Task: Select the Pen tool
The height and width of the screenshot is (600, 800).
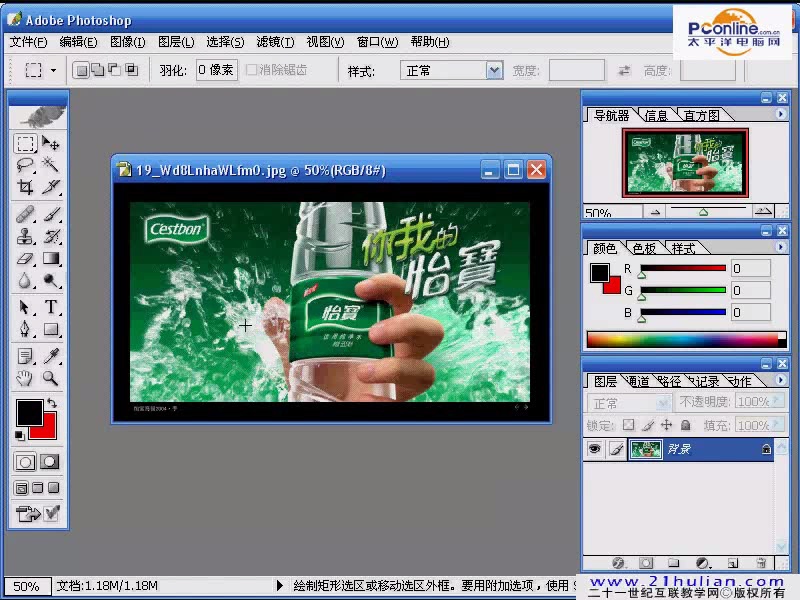Action: point(25,329)
